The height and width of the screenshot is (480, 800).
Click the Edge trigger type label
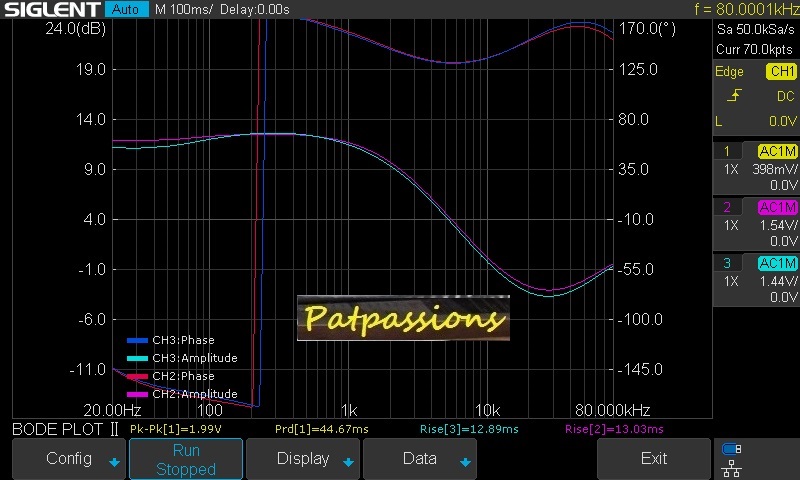pyautogui.click(x=729, y=72)
